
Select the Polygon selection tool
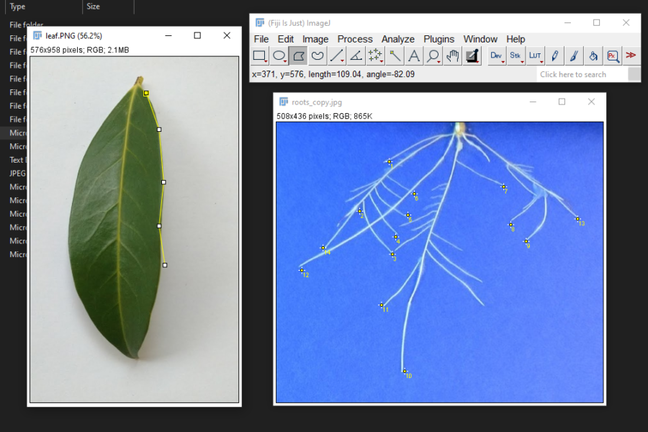pos(298,57)
